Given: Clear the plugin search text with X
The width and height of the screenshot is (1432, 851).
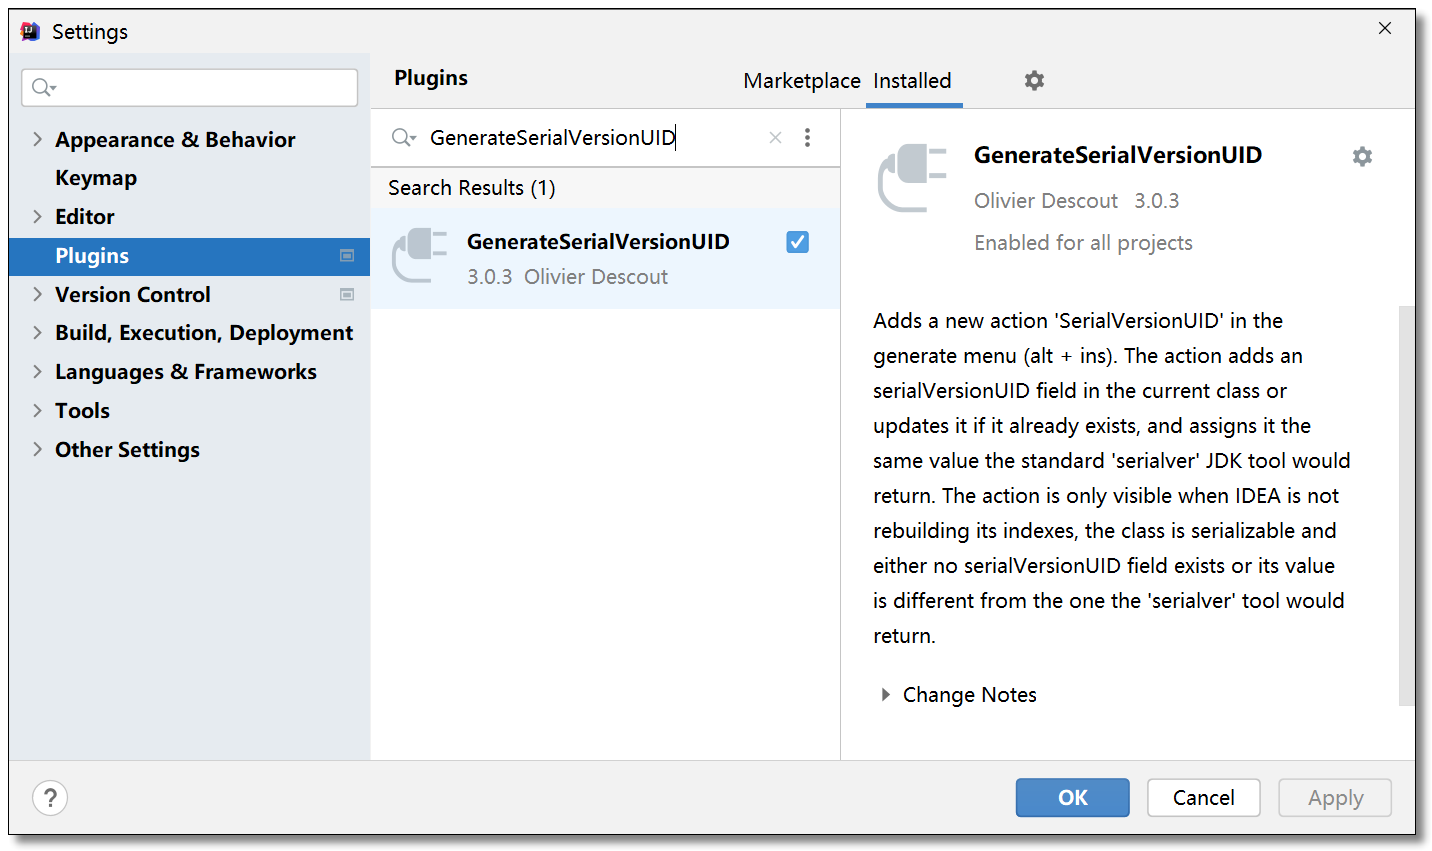Looking at the screenshot, I should click(775, 138).
